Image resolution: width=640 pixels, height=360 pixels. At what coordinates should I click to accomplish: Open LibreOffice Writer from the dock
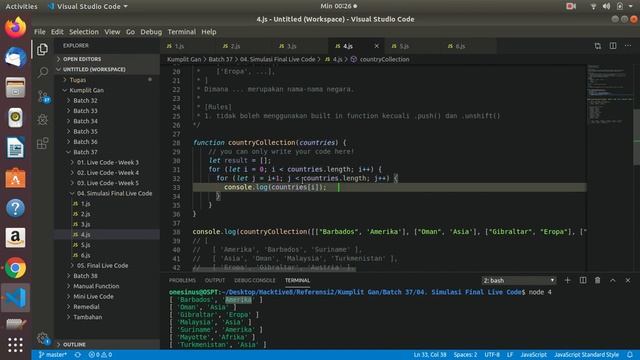16,148
